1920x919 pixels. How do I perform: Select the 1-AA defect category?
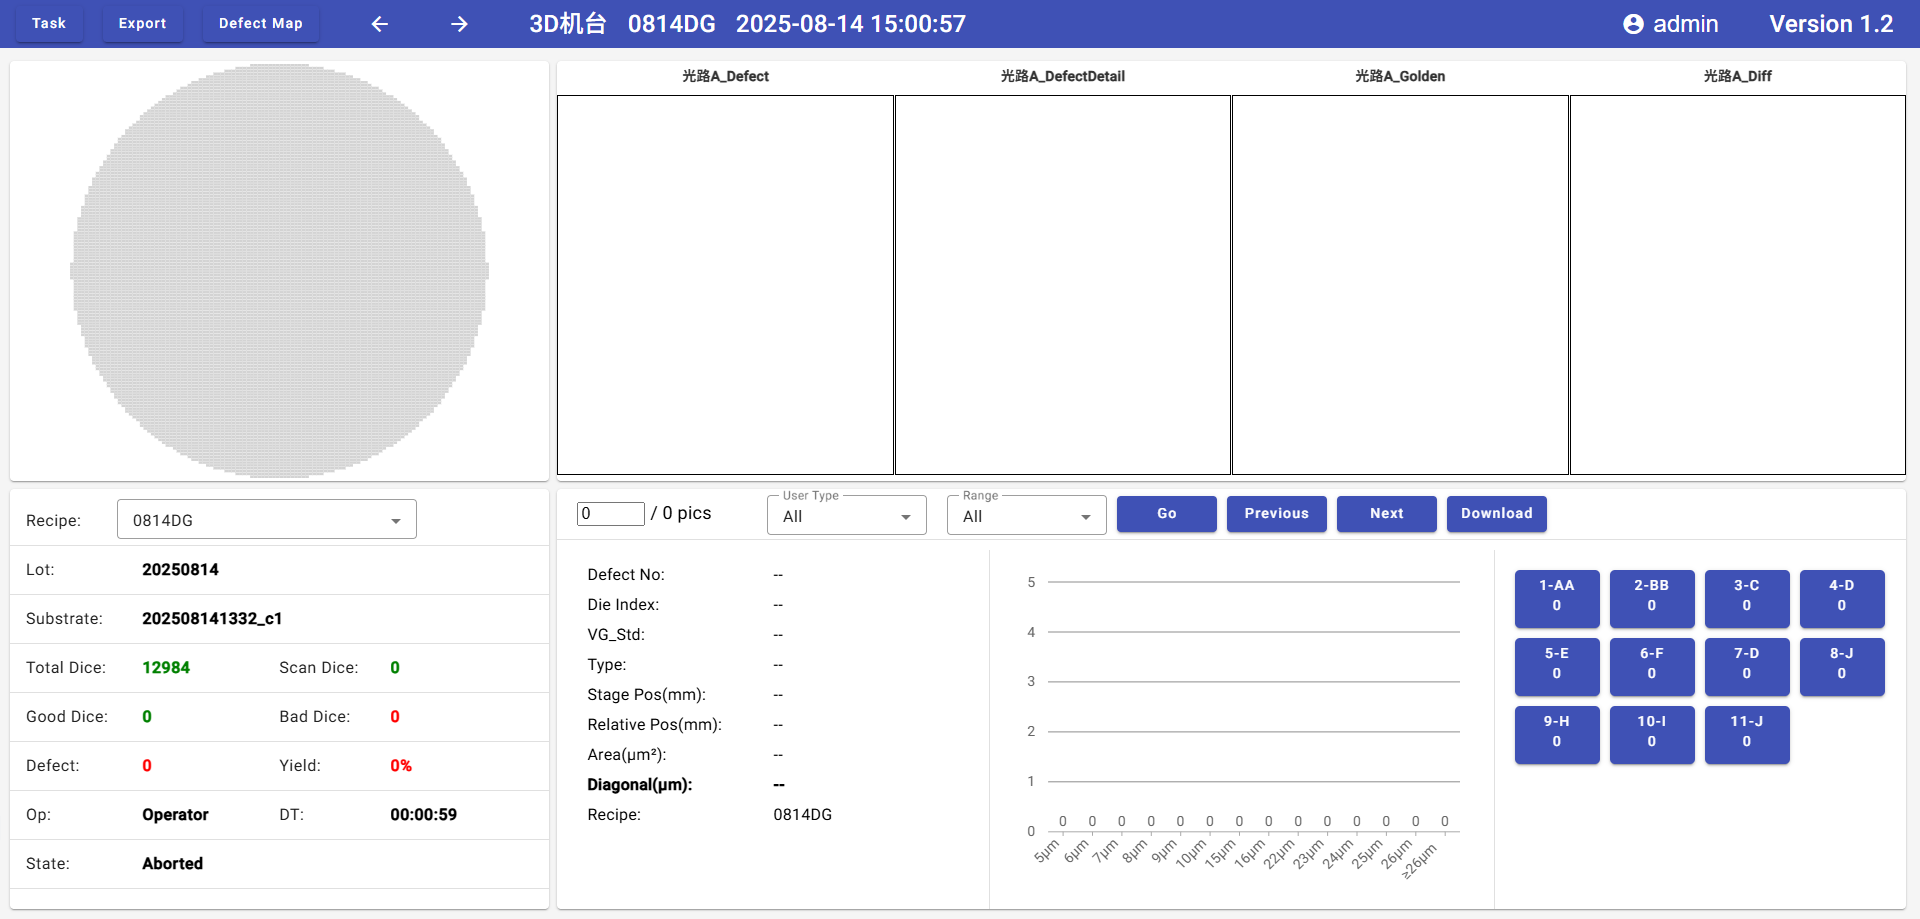click(1556, 596)
